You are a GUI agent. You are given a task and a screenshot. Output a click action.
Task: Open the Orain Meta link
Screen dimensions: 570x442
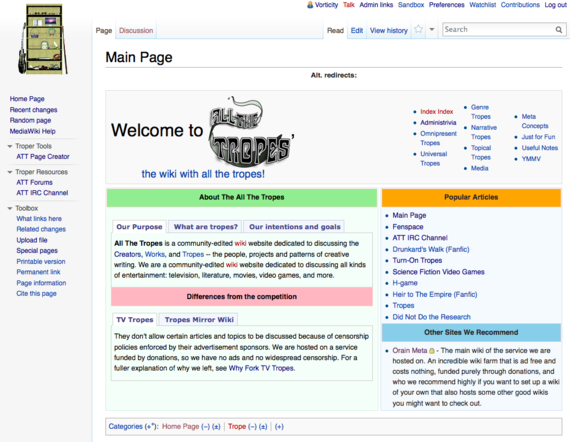410,351
